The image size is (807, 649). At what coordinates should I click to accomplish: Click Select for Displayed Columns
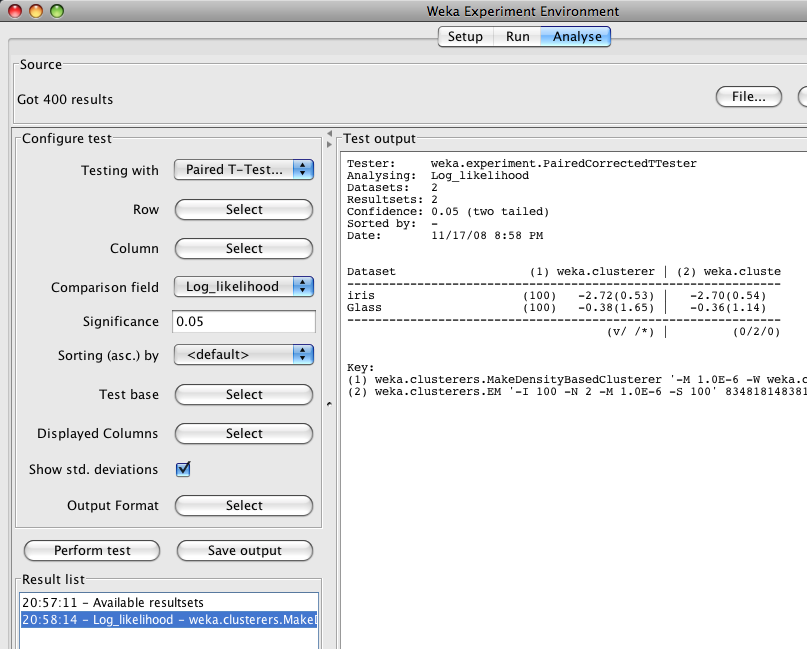(243, 433)
